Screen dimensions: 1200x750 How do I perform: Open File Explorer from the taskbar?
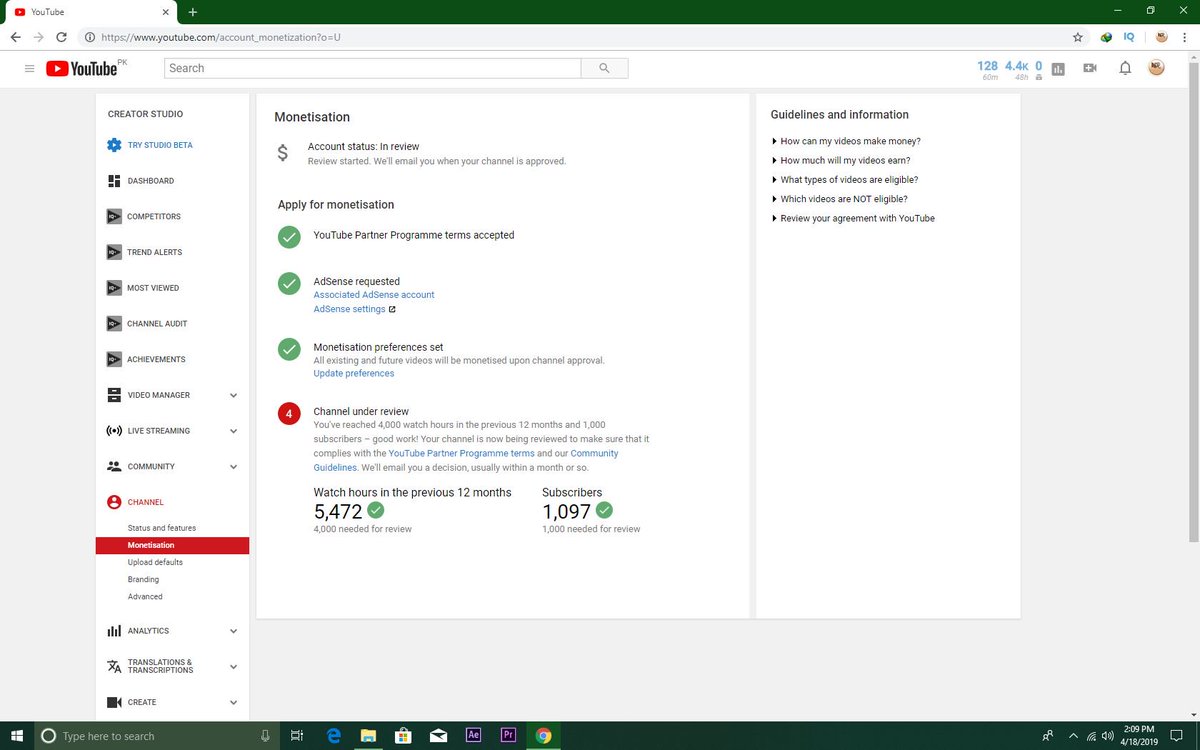369,735
